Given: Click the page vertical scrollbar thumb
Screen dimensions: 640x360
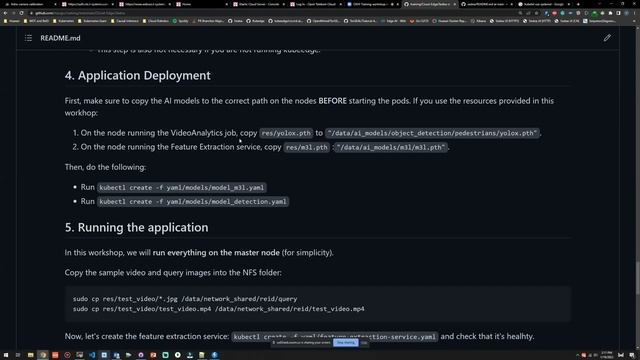Looking at the screenshot, I should [x=637, y=278].
